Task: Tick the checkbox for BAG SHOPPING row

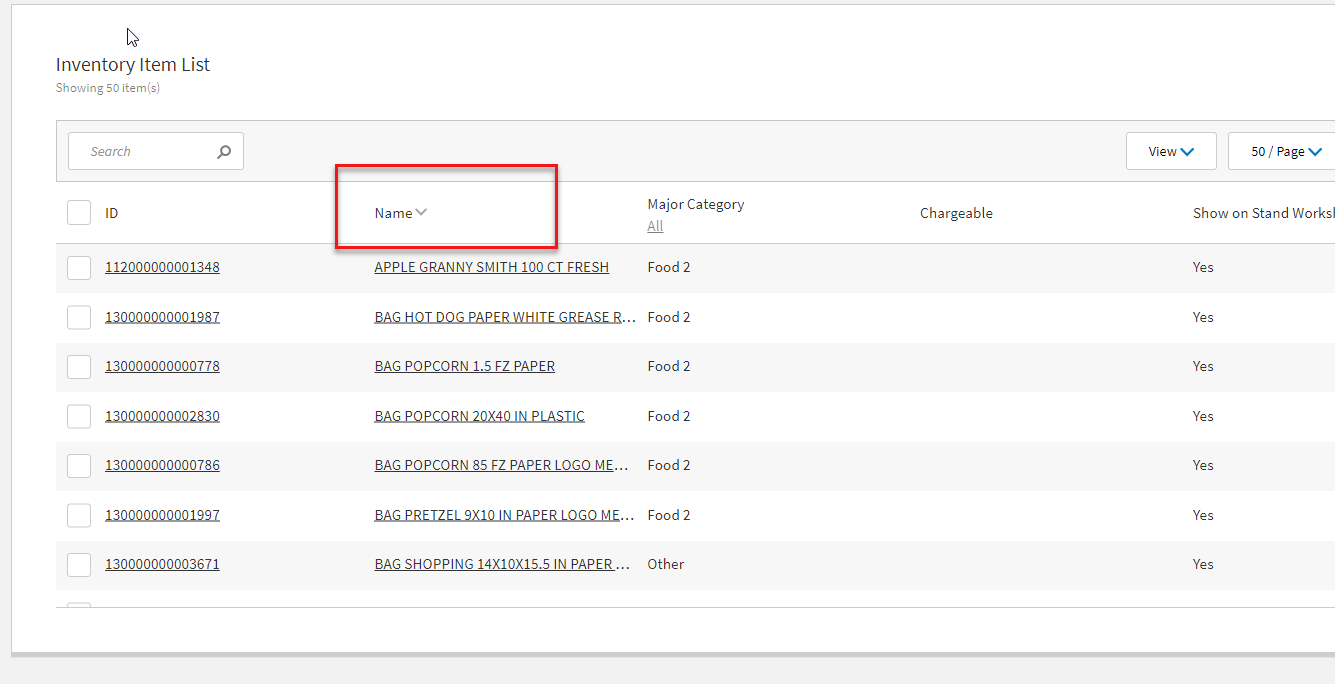Action: pyautogui.click(x=79, y=565)
